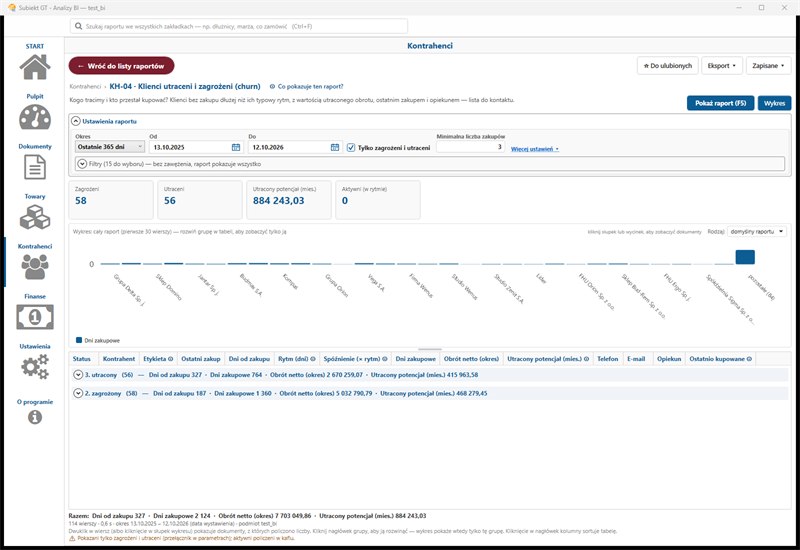The height and width of the screenshot is (550, 800).
Task: Click the Subiekt GT app icon in title bar
Action: click(12, 8)
